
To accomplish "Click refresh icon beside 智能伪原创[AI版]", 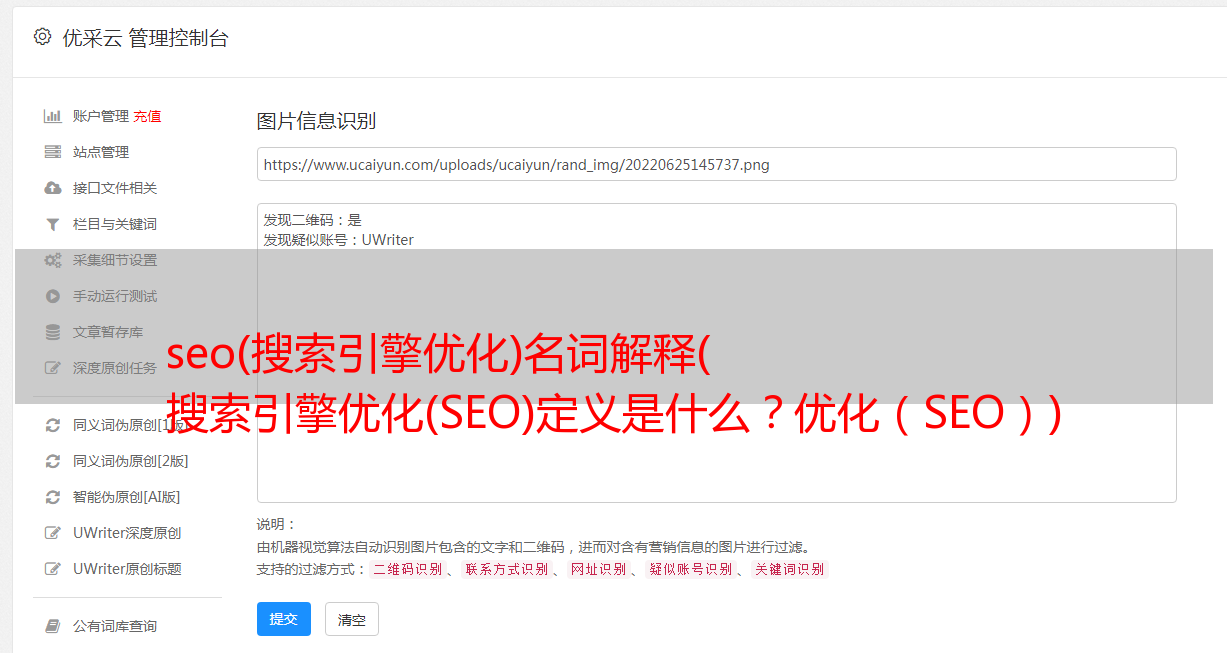I will click(x=53, y=497).
